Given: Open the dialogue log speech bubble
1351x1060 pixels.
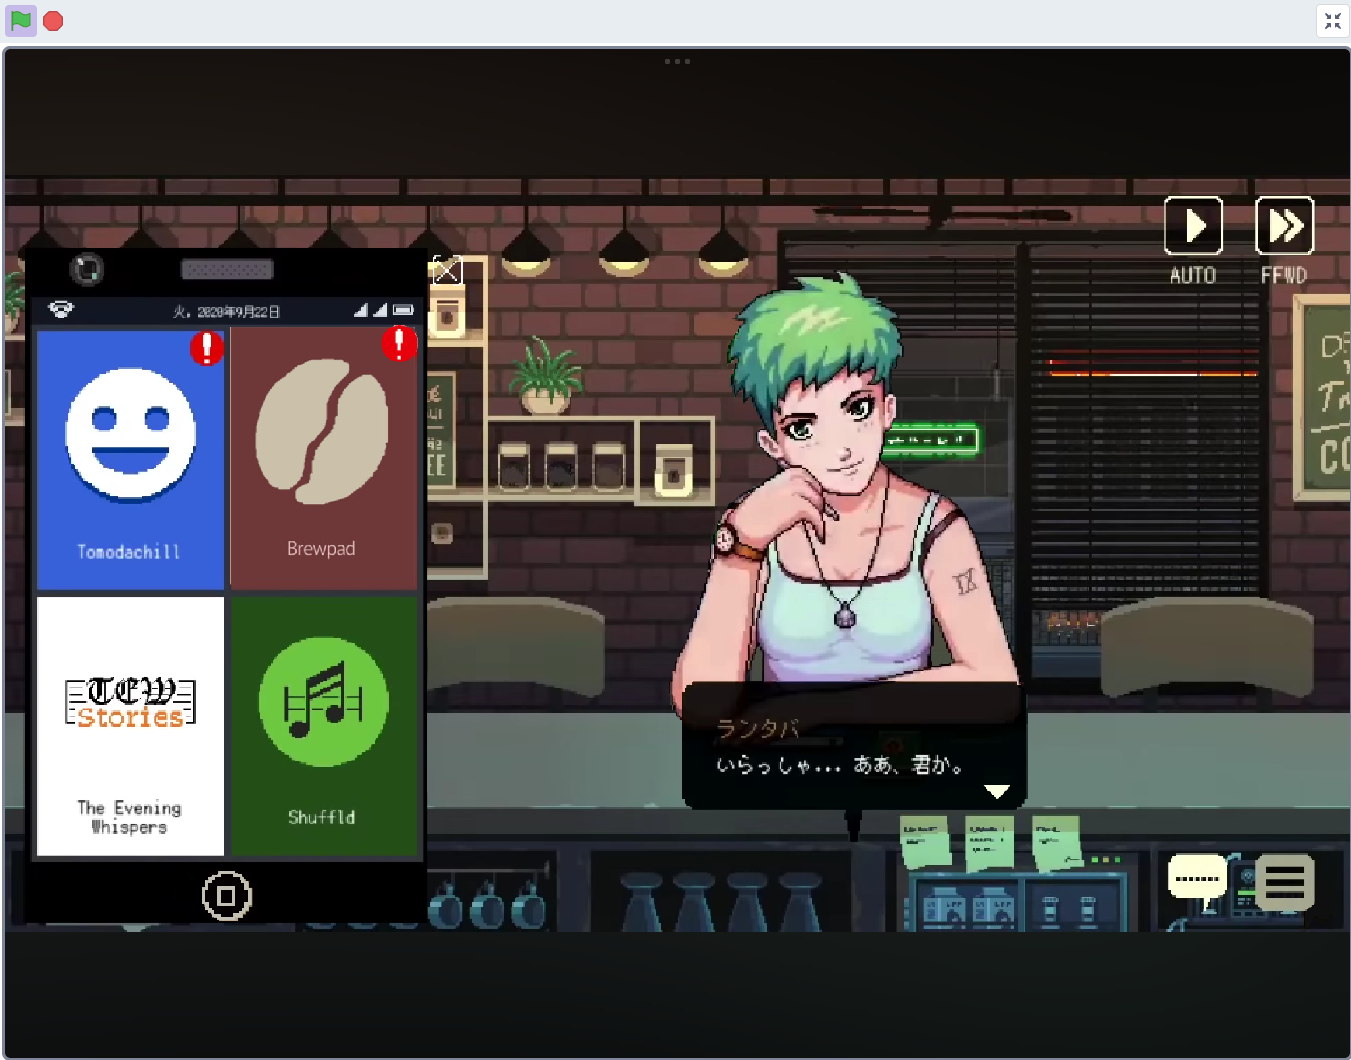Looking at the screenshot, I should (1197, 879).
